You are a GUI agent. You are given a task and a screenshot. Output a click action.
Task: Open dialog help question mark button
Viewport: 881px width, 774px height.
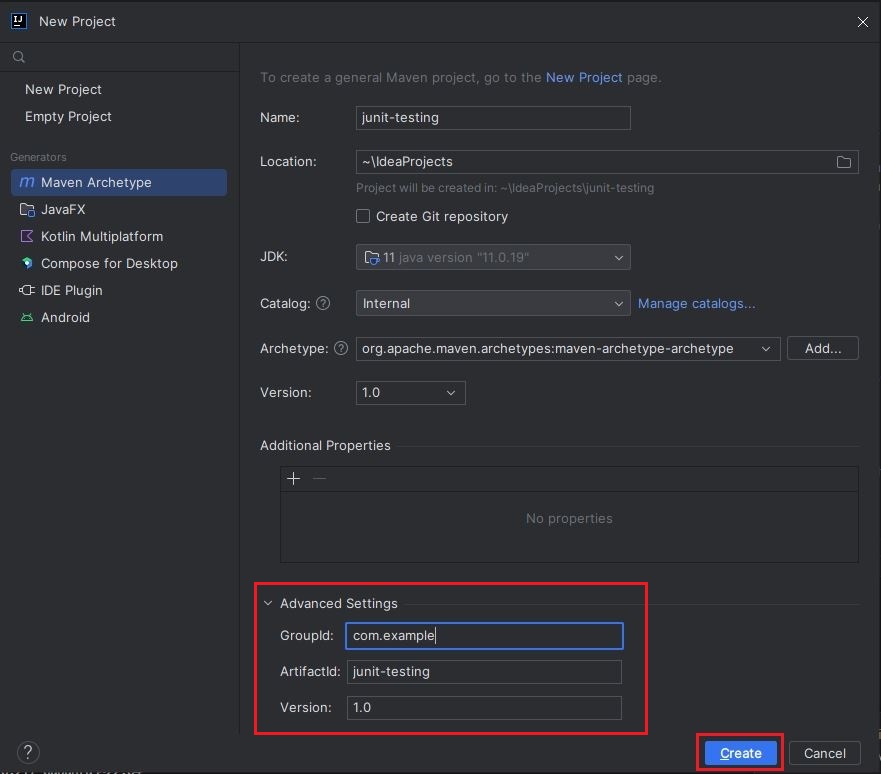tap(28, 752)
